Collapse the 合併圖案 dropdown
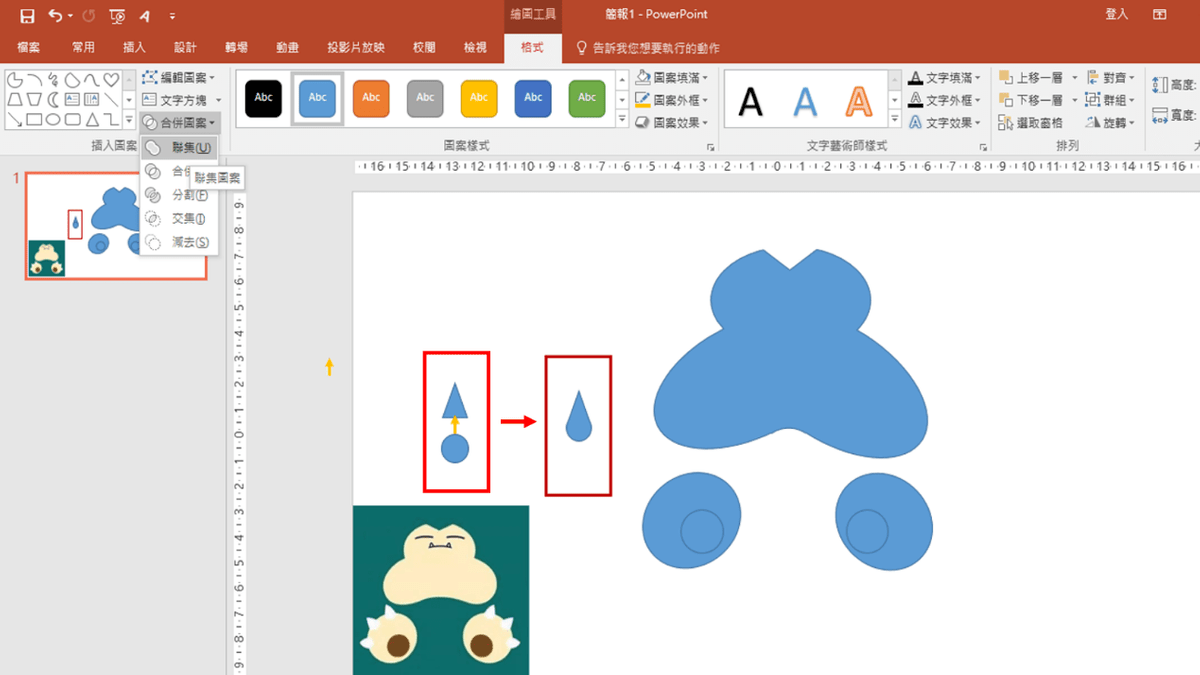Image resolution: width=1200 pixels, height=675 pixels. [179, 123]
